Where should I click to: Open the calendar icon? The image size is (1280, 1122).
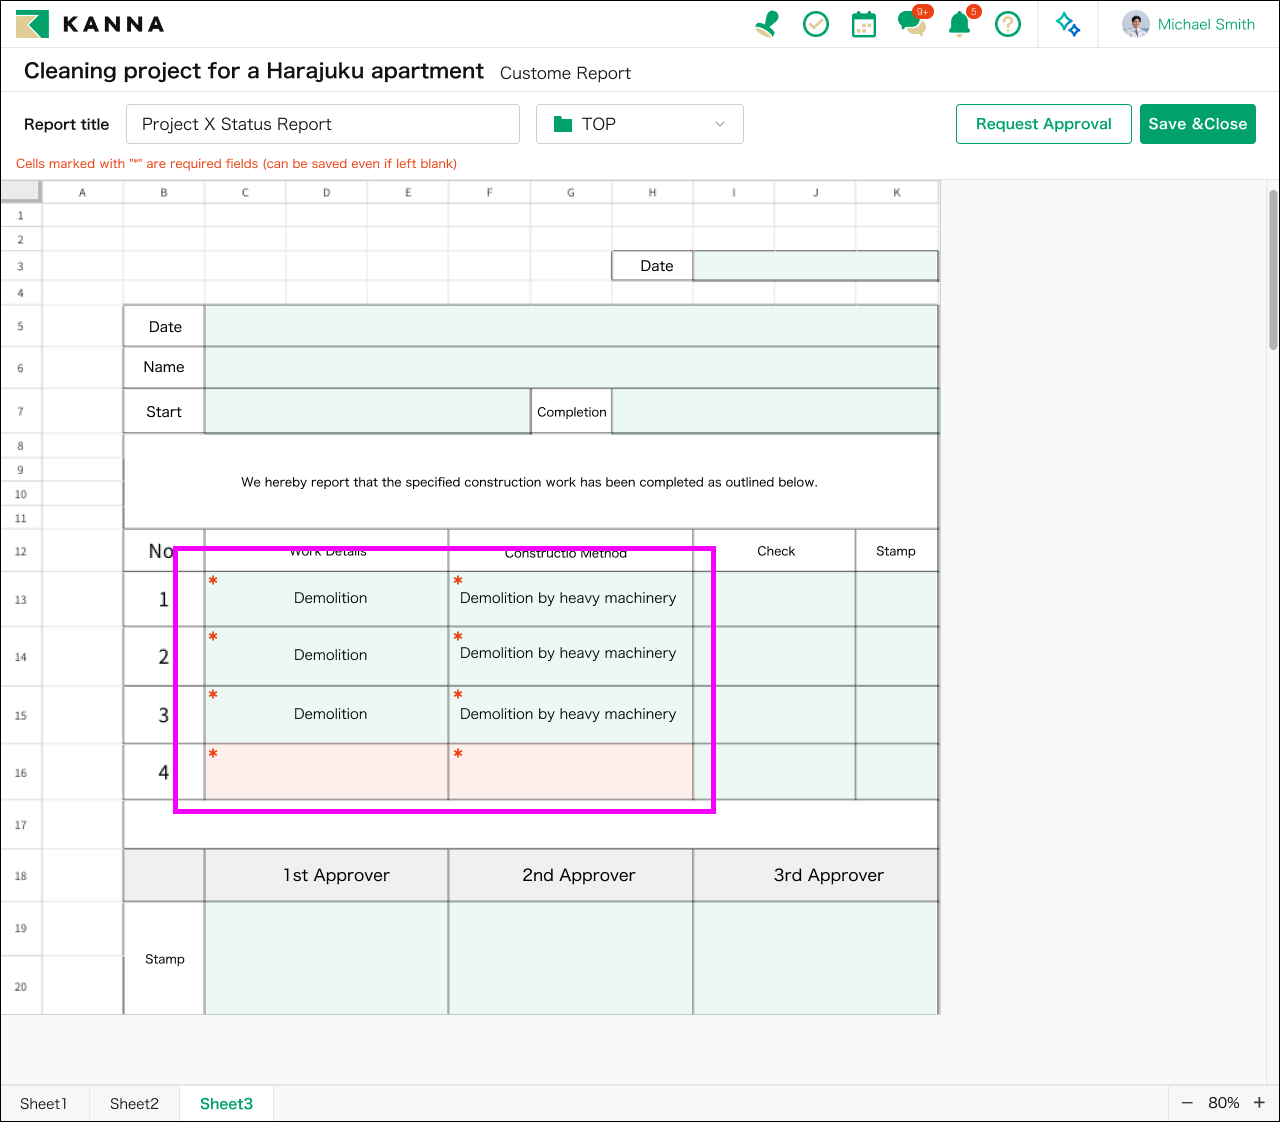(x=863, y=24)
